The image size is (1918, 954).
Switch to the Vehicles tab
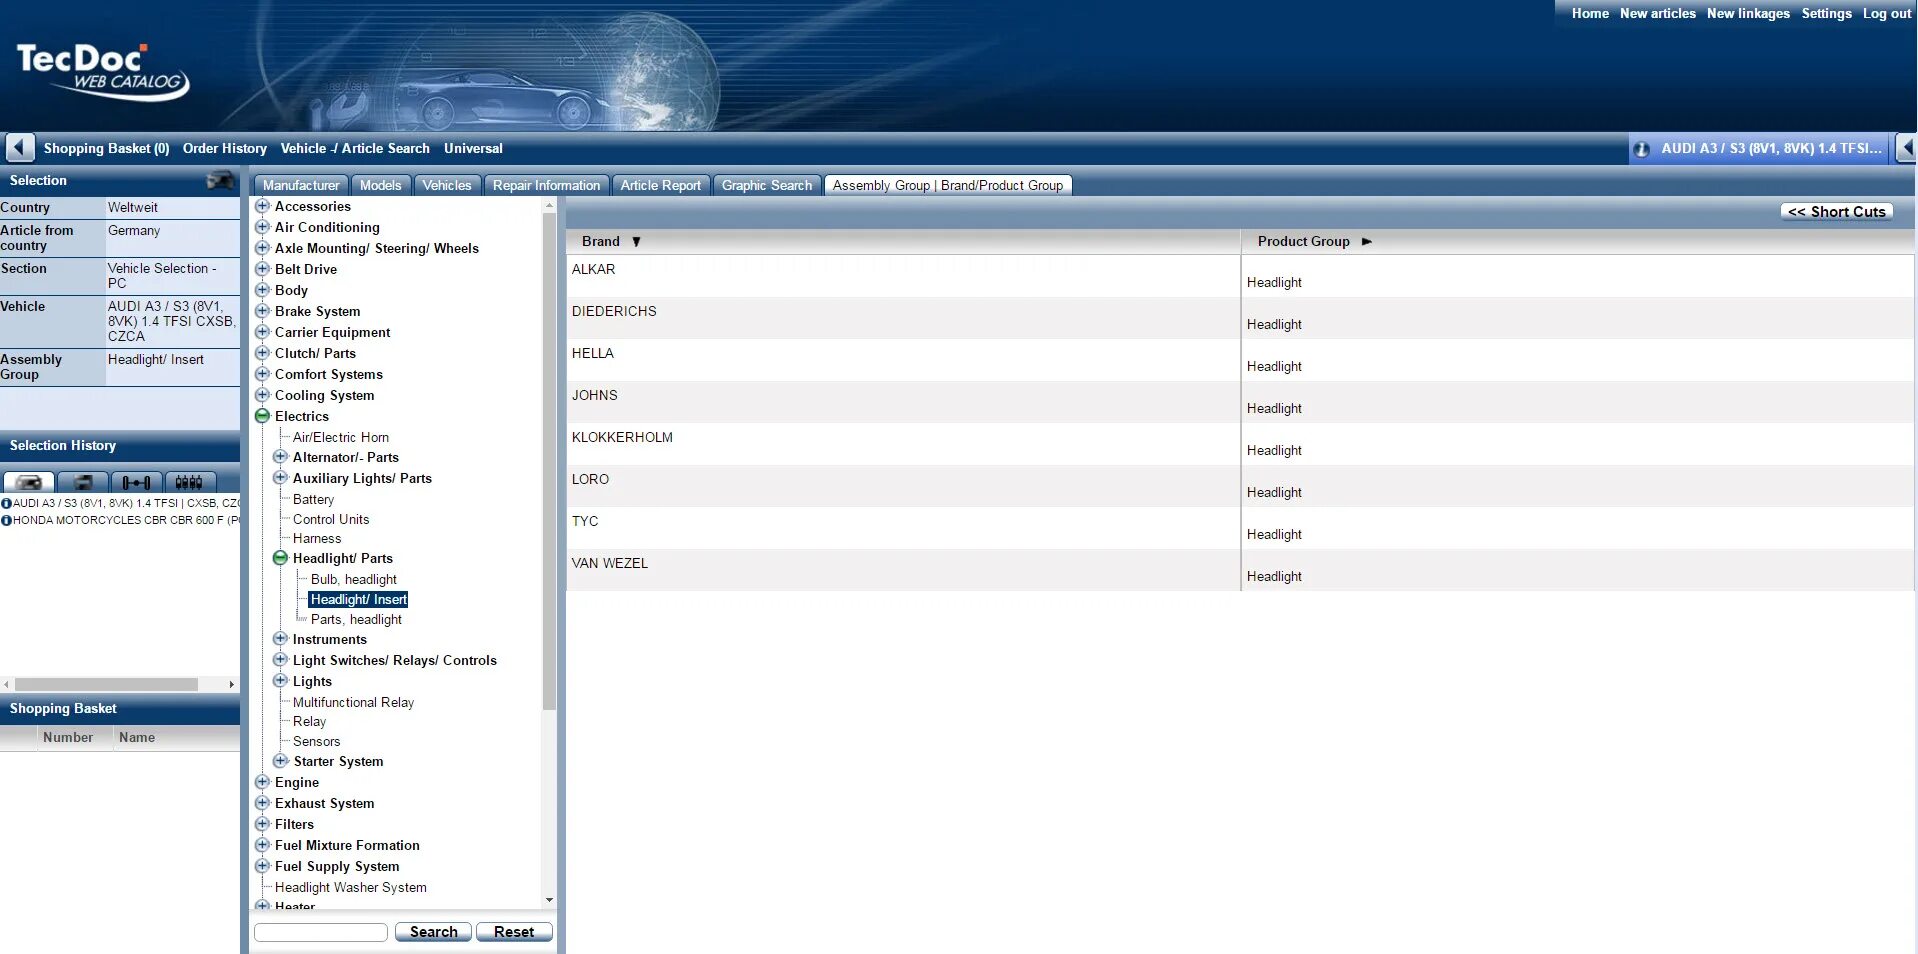tap(447, 185)
